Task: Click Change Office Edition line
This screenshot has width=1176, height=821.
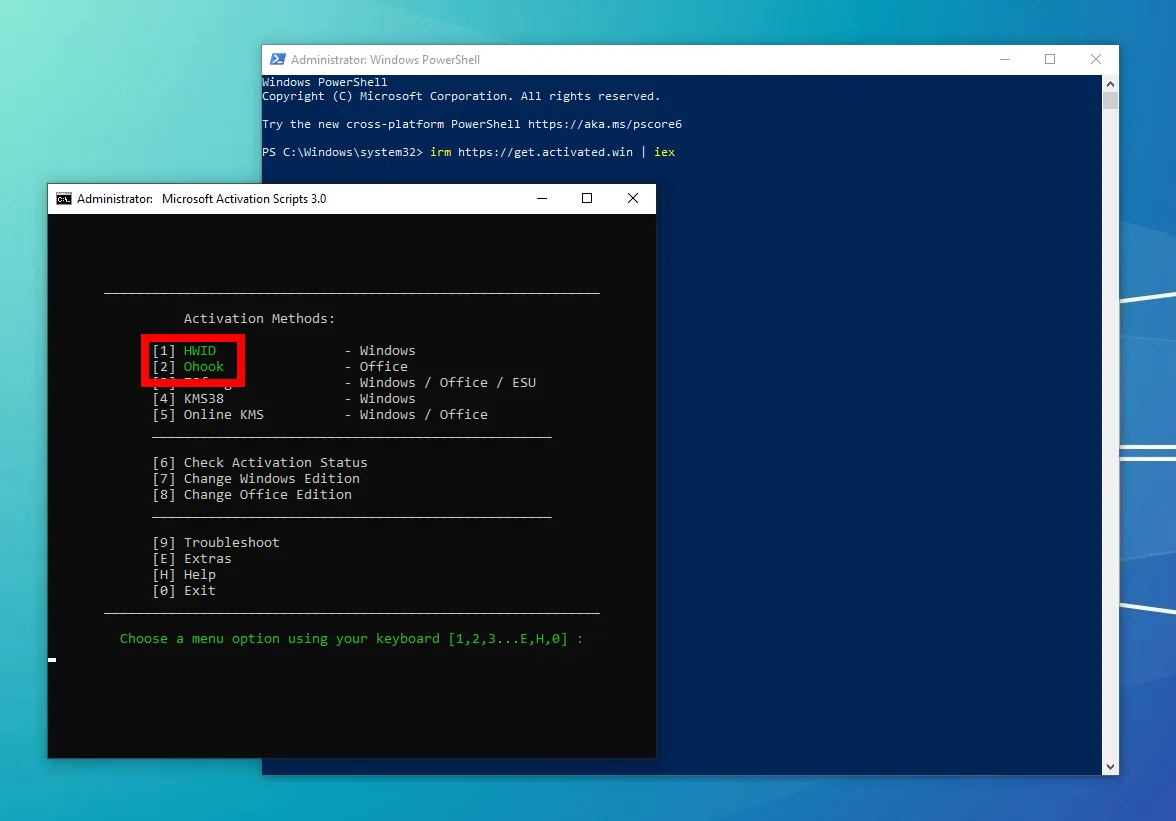Action: (x=252, y=495)
